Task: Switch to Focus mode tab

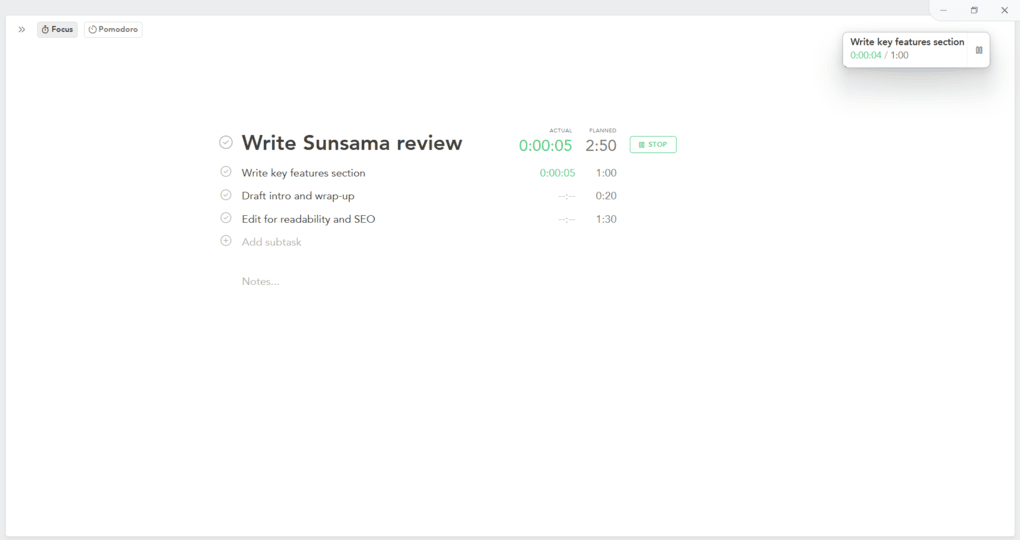Action: click(x=57, y=29)
